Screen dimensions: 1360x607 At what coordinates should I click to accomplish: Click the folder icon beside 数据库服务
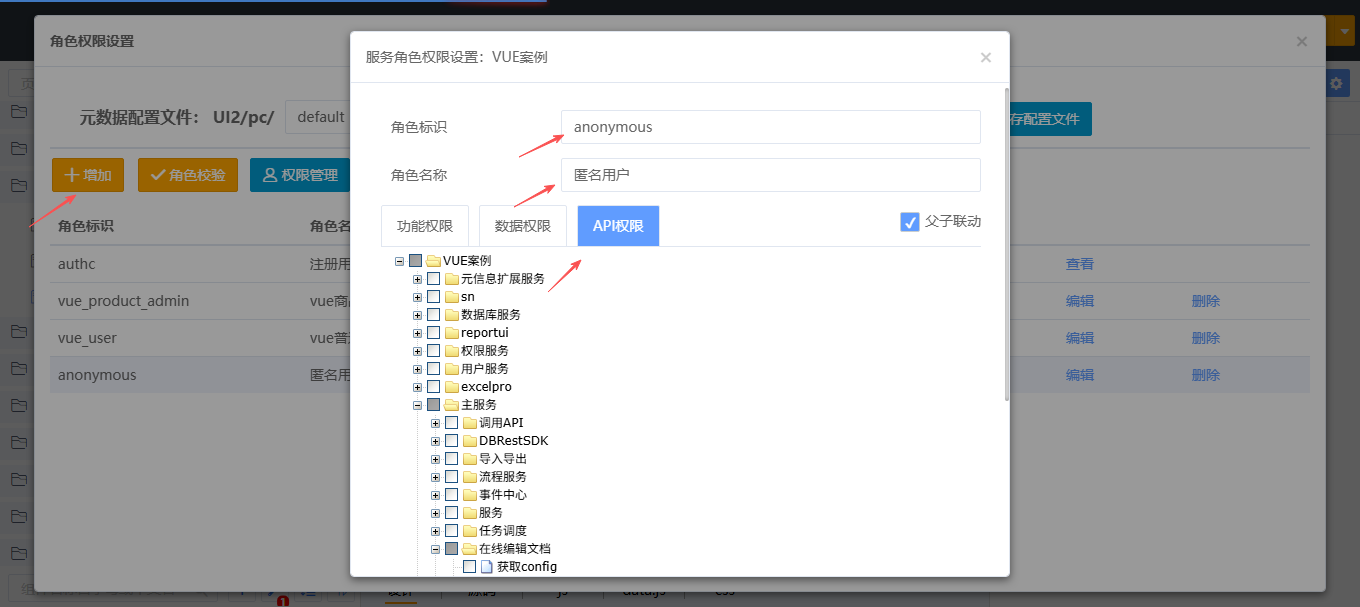tap(452, 315)
